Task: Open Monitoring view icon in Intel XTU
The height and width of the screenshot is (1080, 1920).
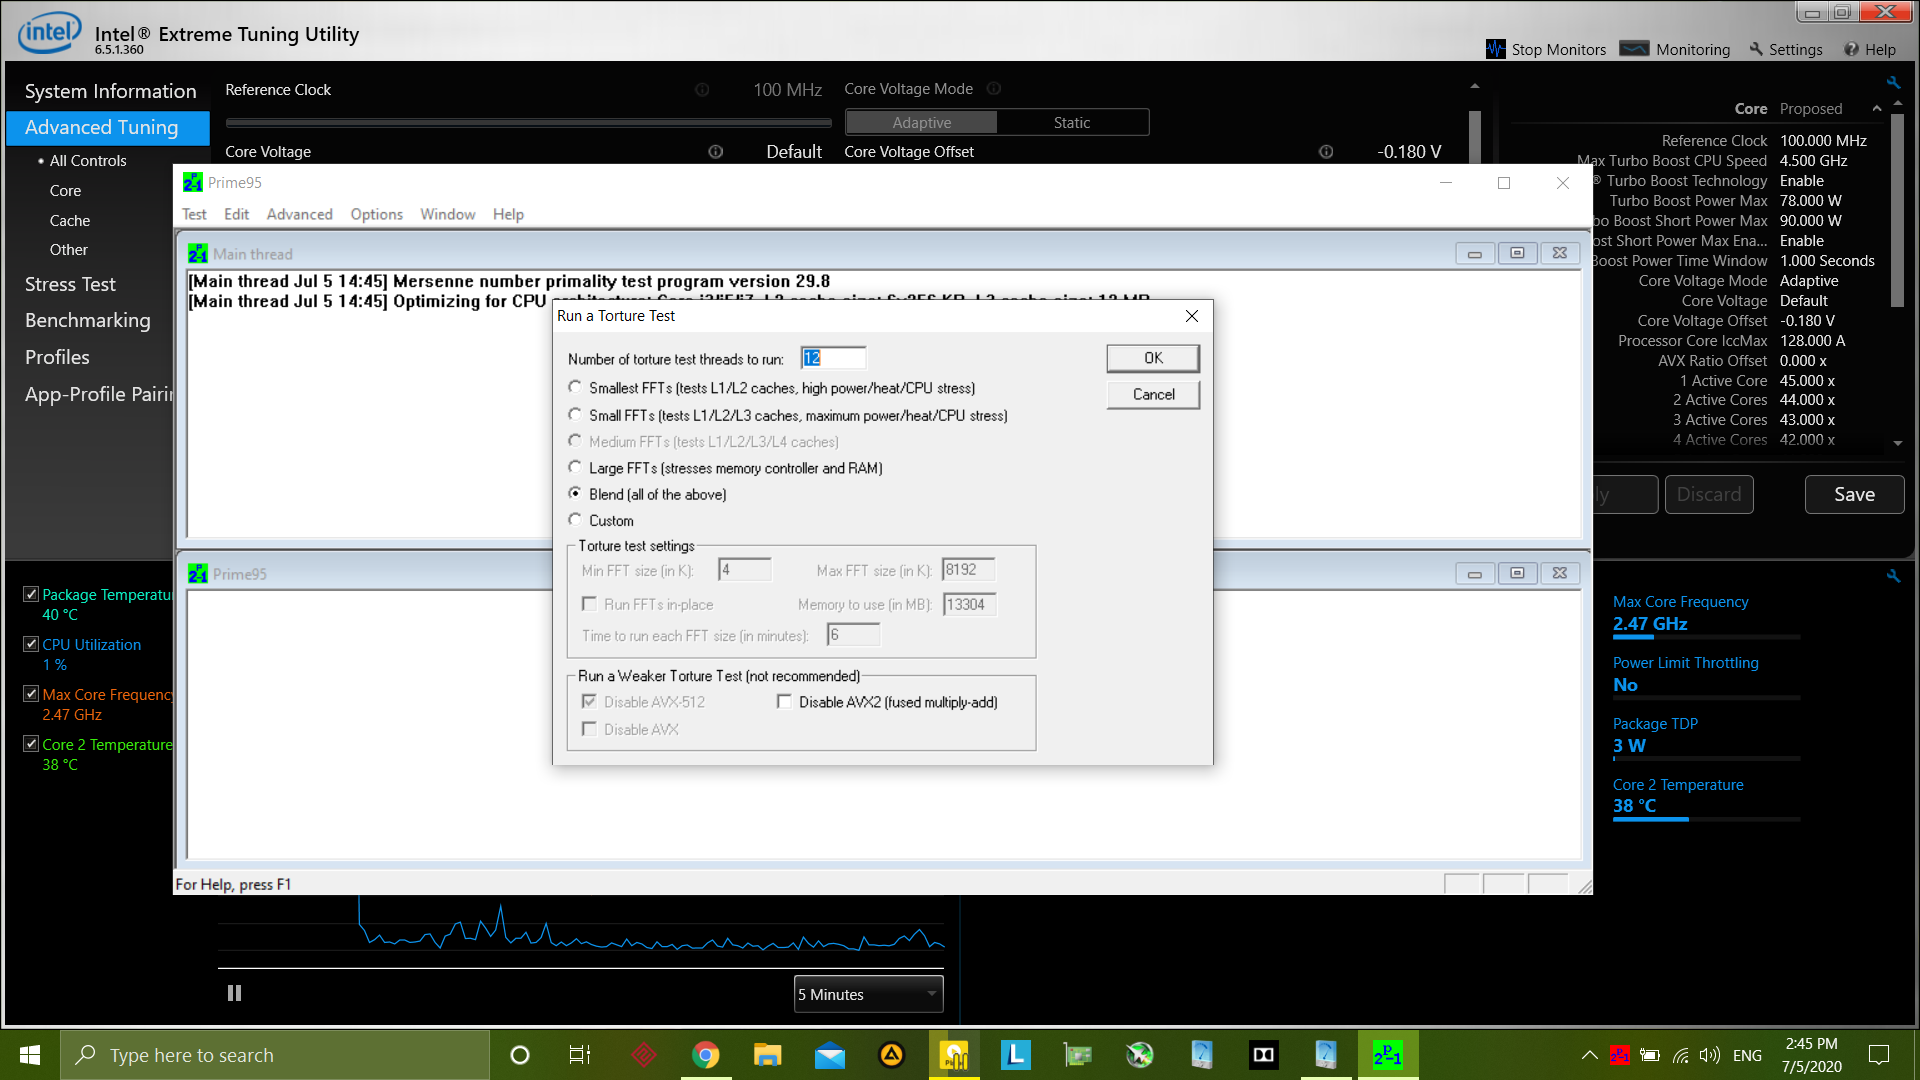Action: pyautogui.click(x=1634, y=49)
